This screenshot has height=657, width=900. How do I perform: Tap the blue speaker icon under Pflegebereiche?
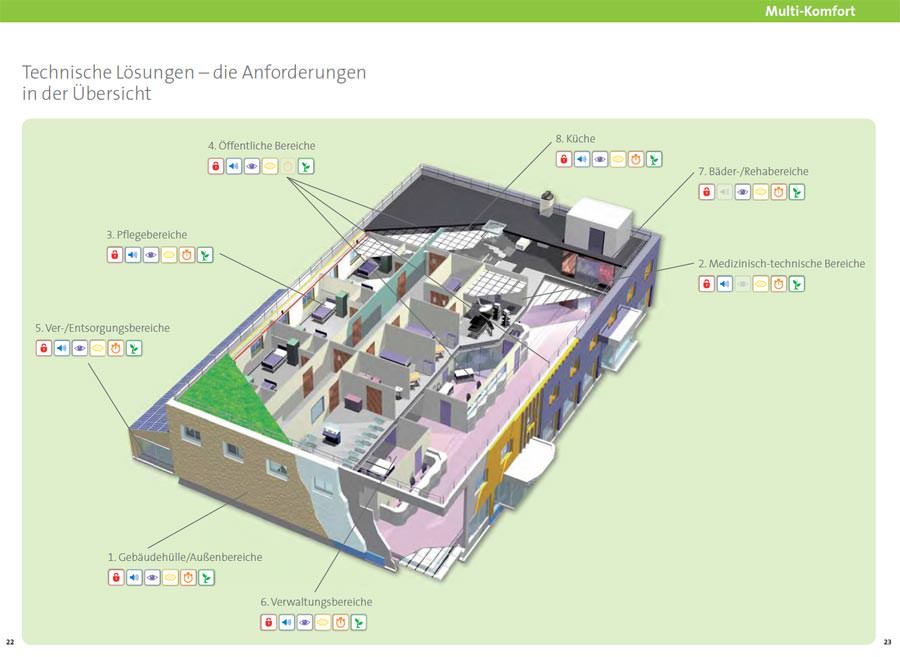tap(133, 255)
